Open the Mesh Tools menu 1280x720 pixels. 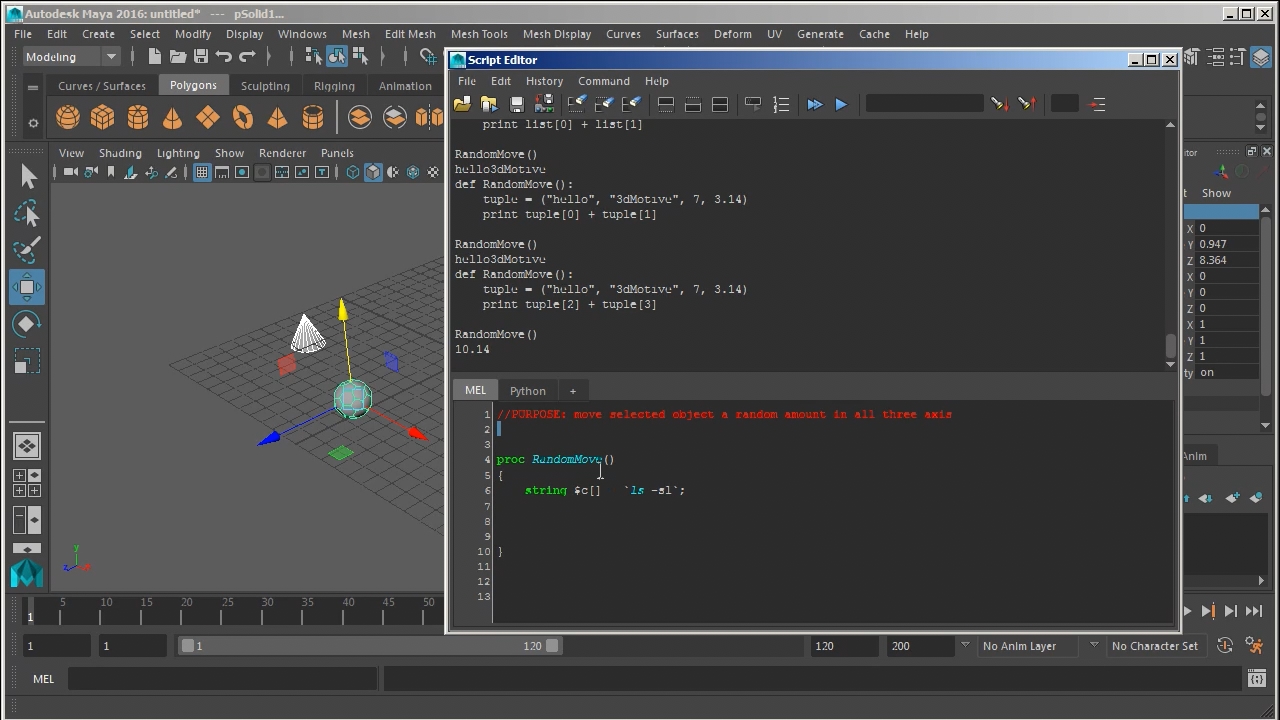pos(479,34)
